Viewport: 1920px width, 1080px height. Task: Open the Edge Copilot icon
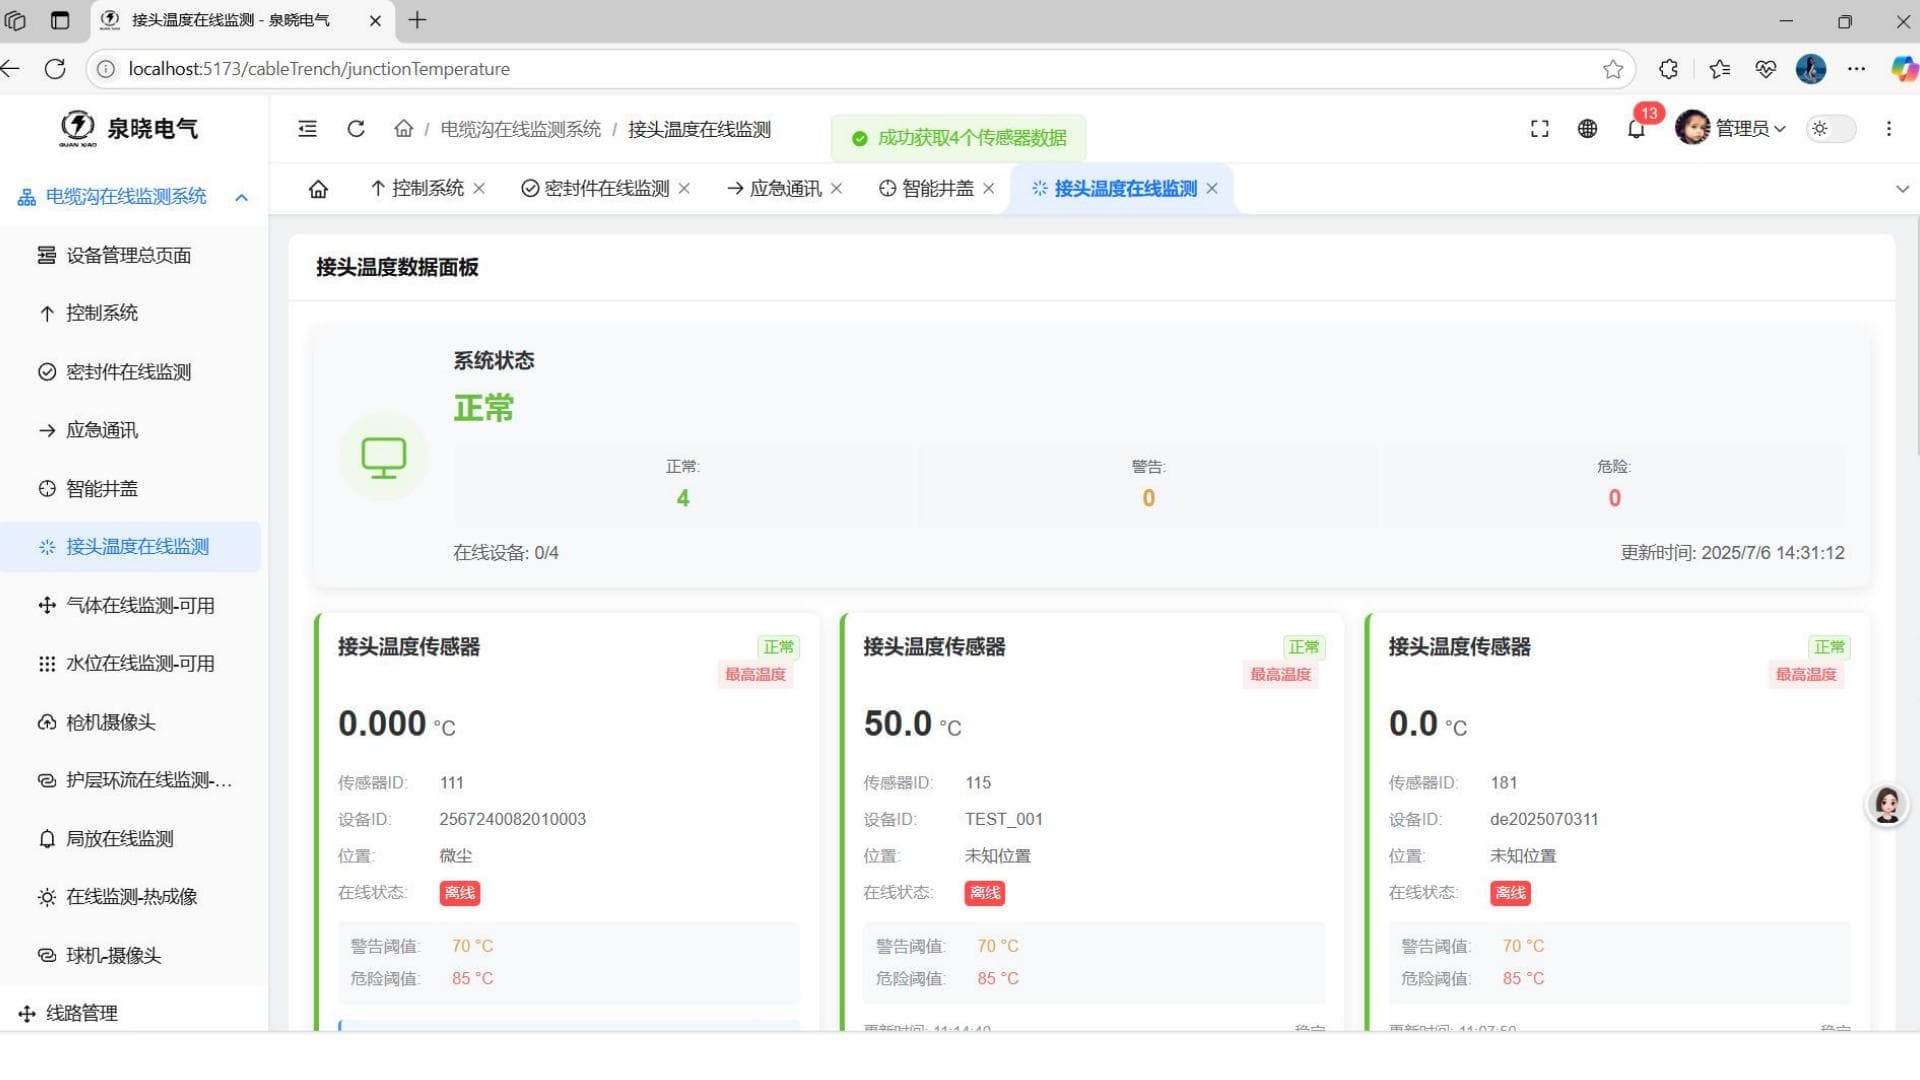[x=1903, y=69]
